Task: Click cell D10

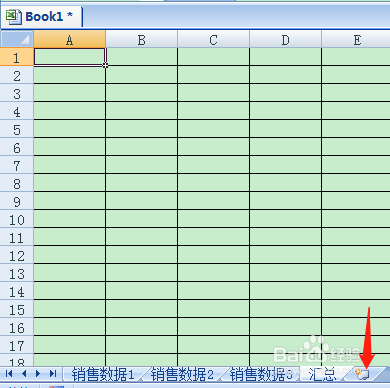Action: coord(285,219)
